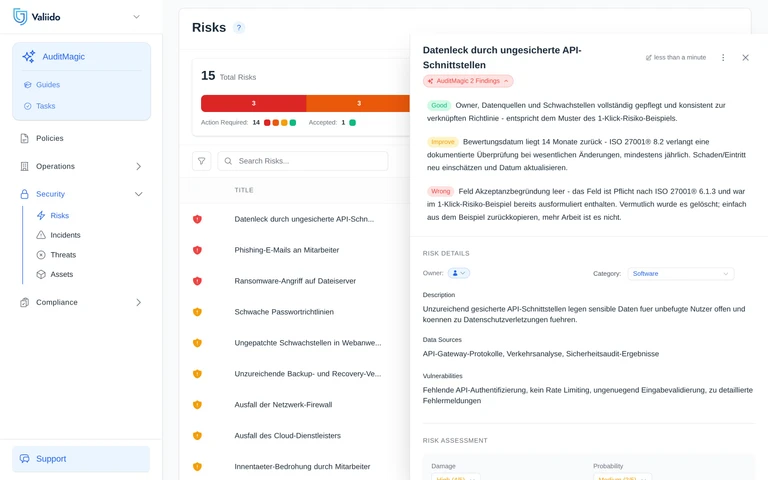This screenshot has width=768, height=480.
Task: Click yellow shield icon of Ungepatchte Schwachstellen row
Action: click(197, 342)
